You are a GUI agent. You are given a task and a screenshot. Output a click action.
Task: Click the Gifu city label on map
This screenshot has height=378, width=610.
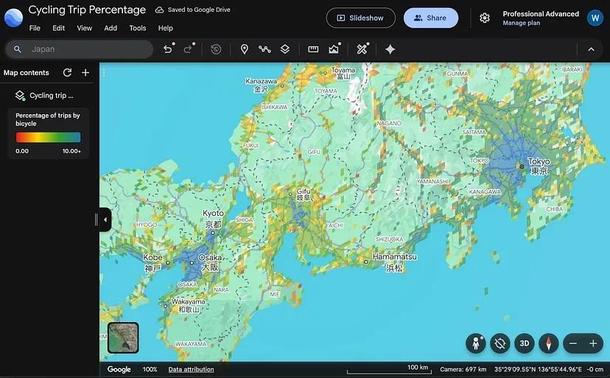click(x=303, y=194)
